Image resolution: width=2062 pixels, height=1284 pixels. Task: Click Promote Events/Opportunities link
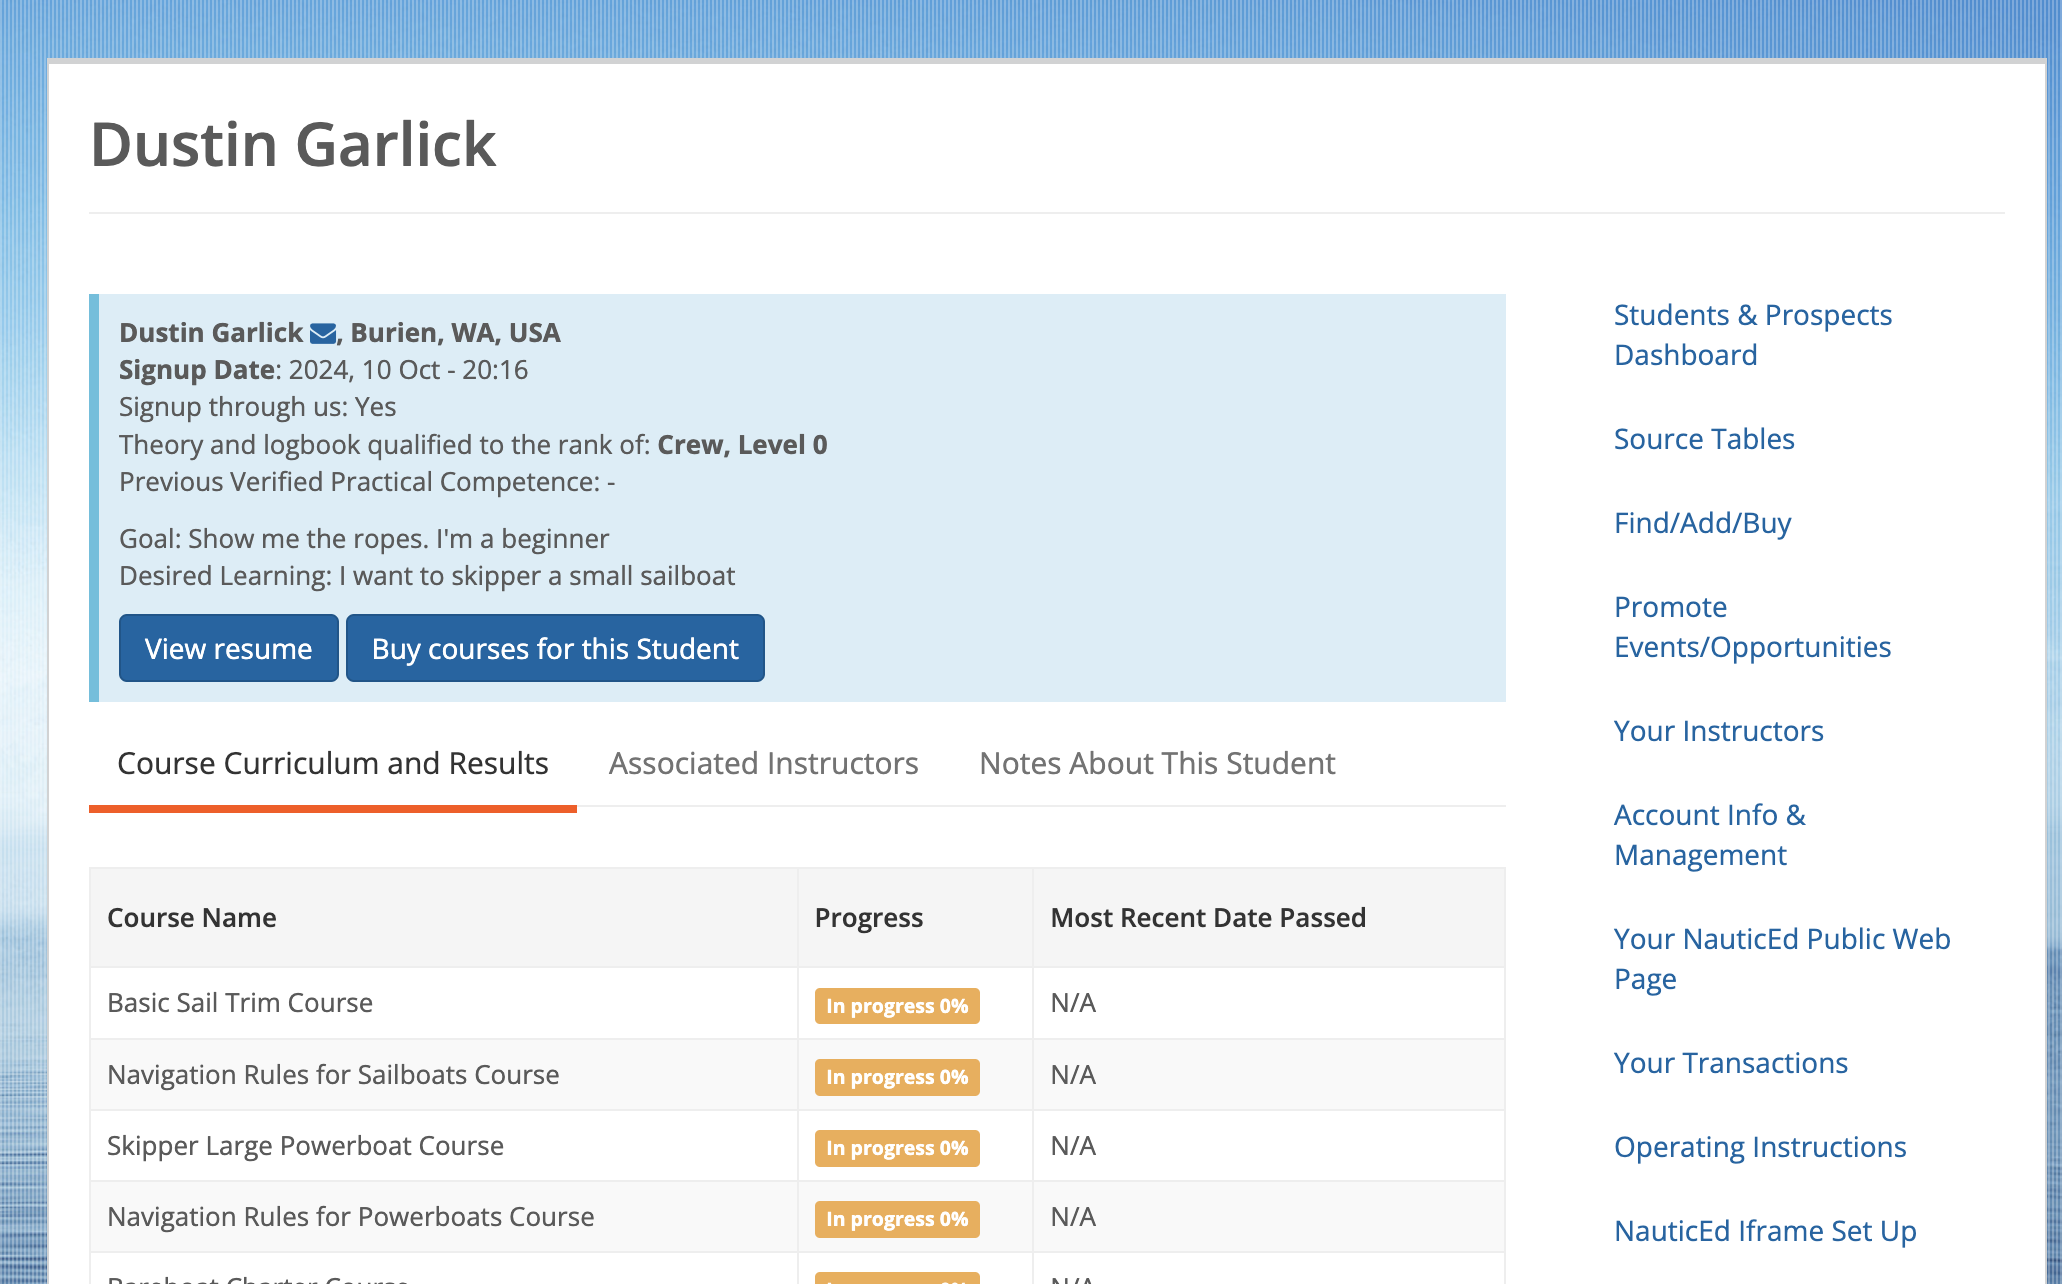[x=1752, y=627]
